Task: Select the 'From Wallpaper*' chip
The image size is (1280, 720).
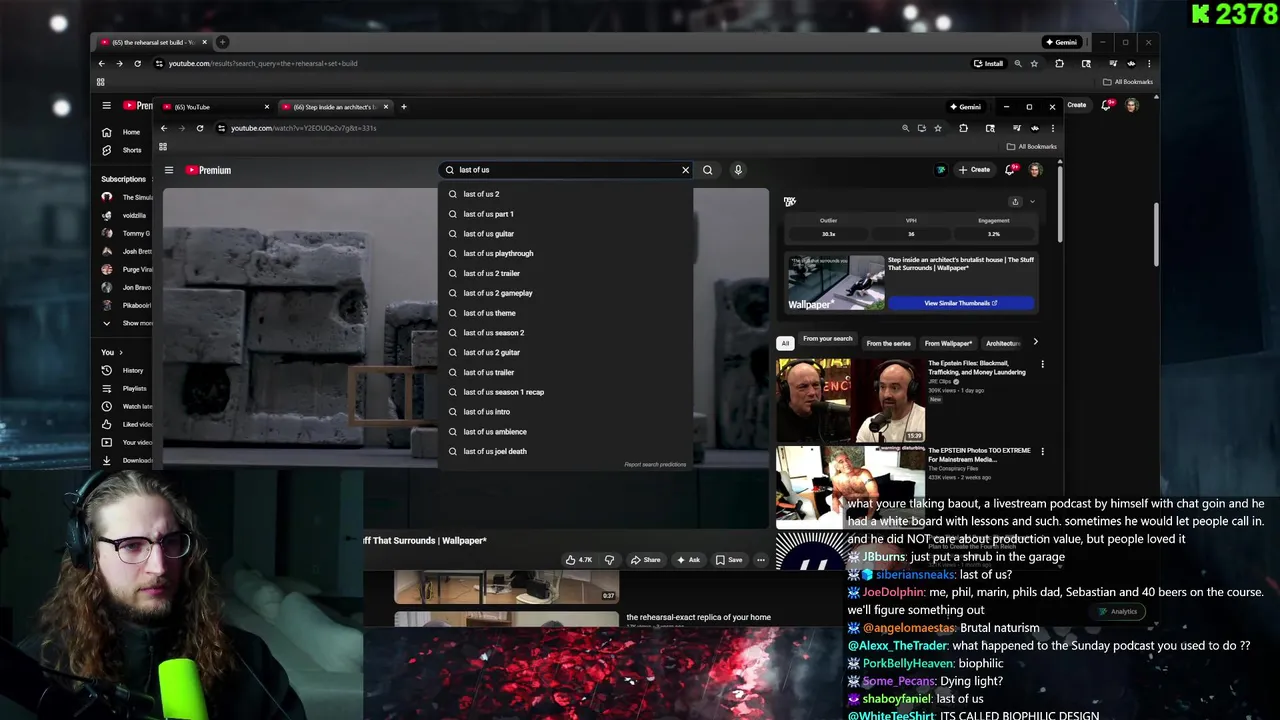Action: point(948,343)
